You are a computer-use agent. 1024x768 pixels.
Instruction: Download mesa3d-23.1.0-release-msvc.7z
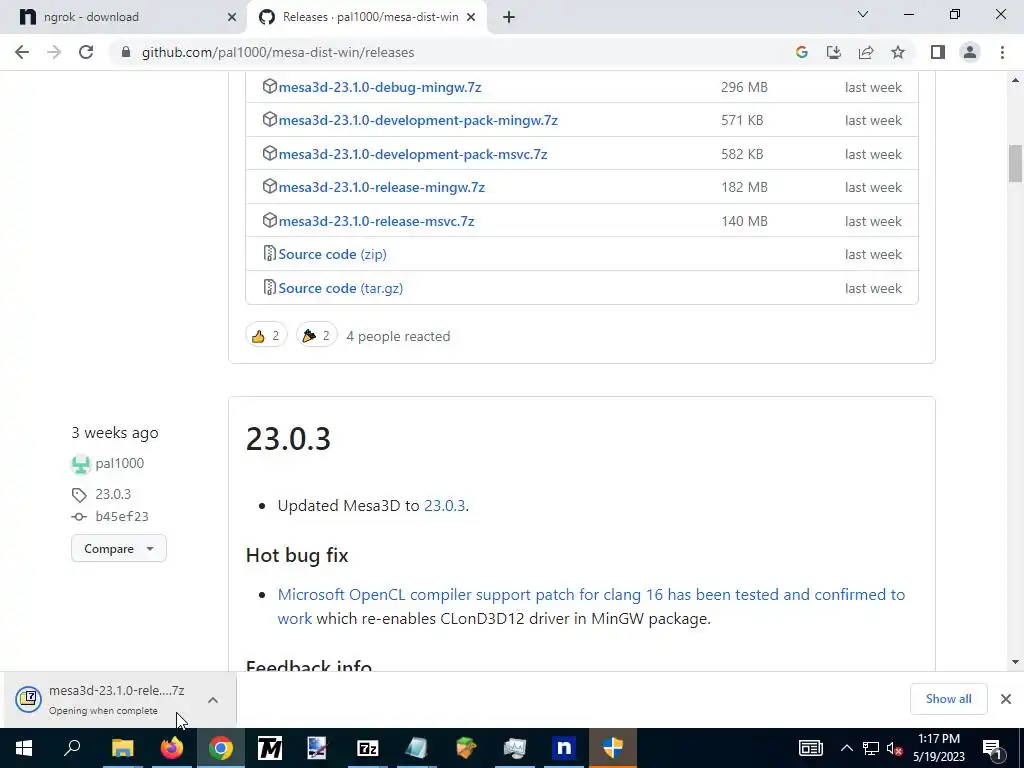click(x=376, y=221)
